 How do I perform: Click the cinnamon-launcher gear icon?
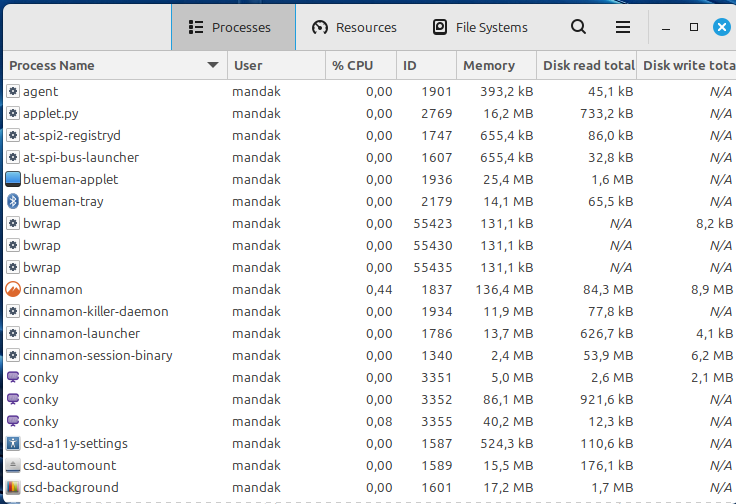13,333
